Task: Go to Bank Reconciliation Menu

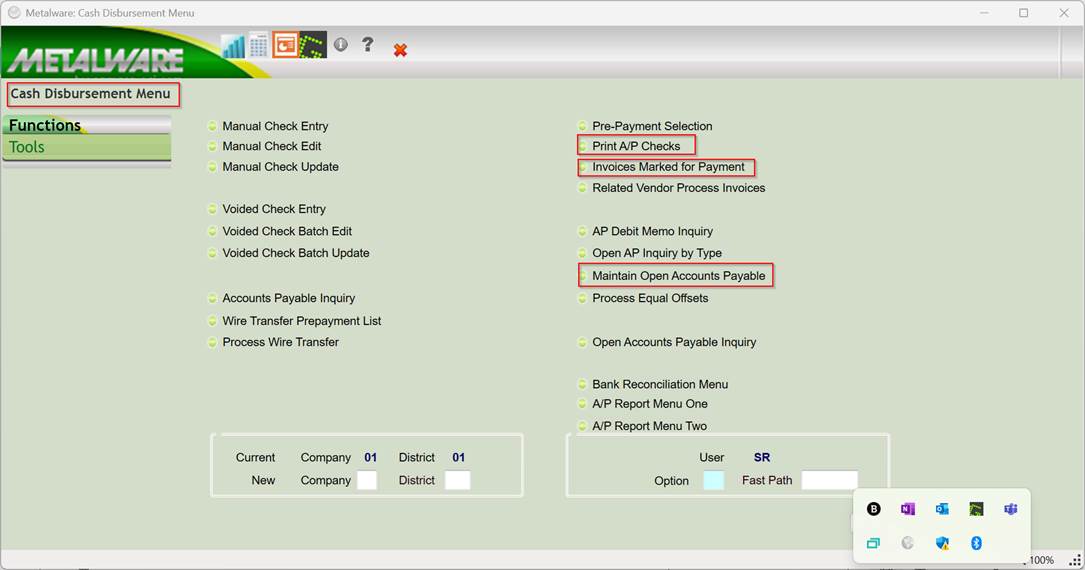Action: coord(660,384)
